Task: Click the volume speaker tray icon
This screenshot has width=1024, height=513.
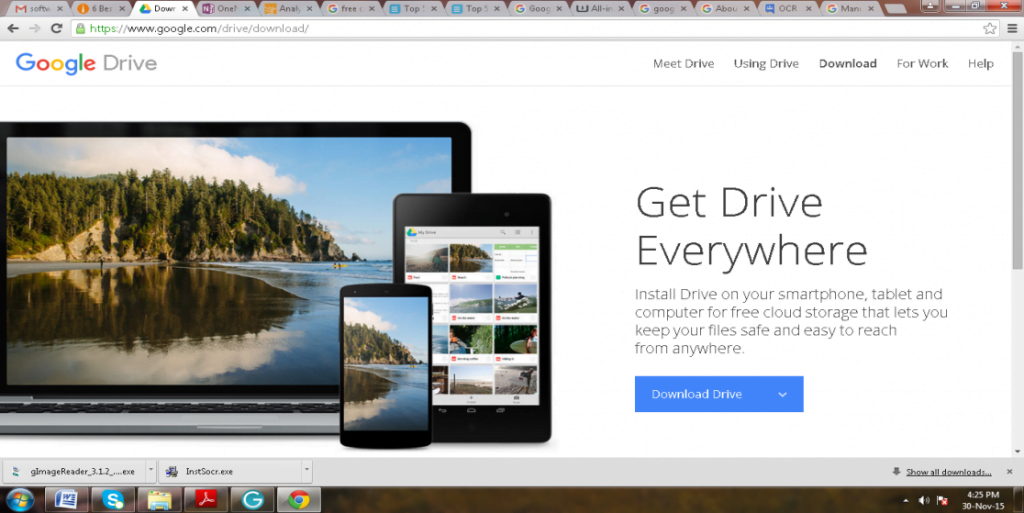Action: click(x=923, y=500)
